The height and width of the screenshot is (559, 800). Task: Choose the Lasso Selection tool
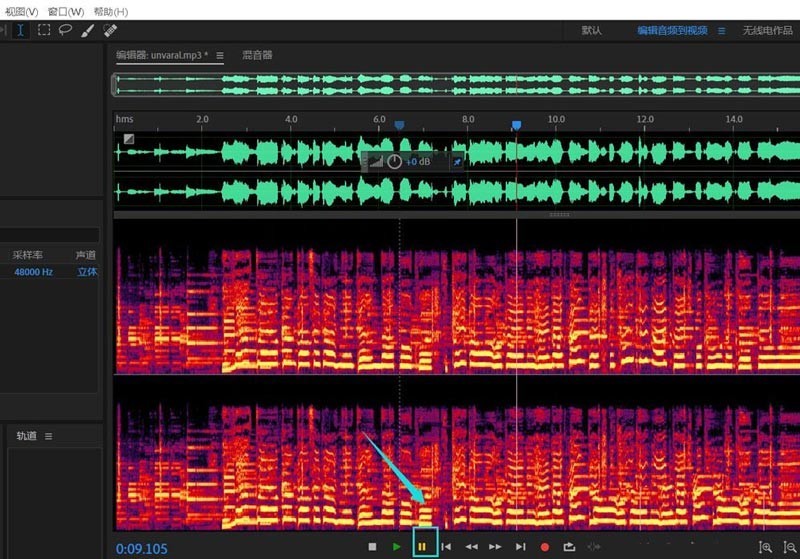[x=65, y=30]
